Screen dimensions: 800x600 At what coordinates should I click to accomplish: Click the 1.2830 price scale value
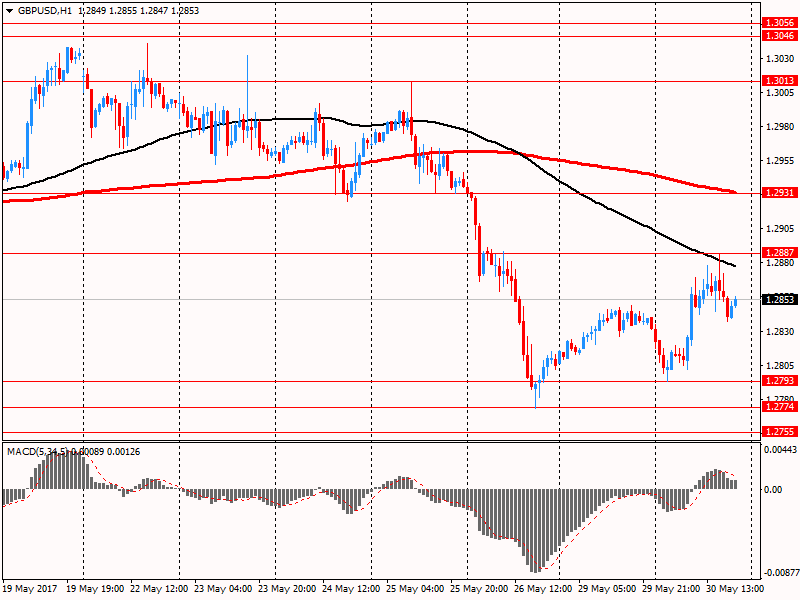781,332
